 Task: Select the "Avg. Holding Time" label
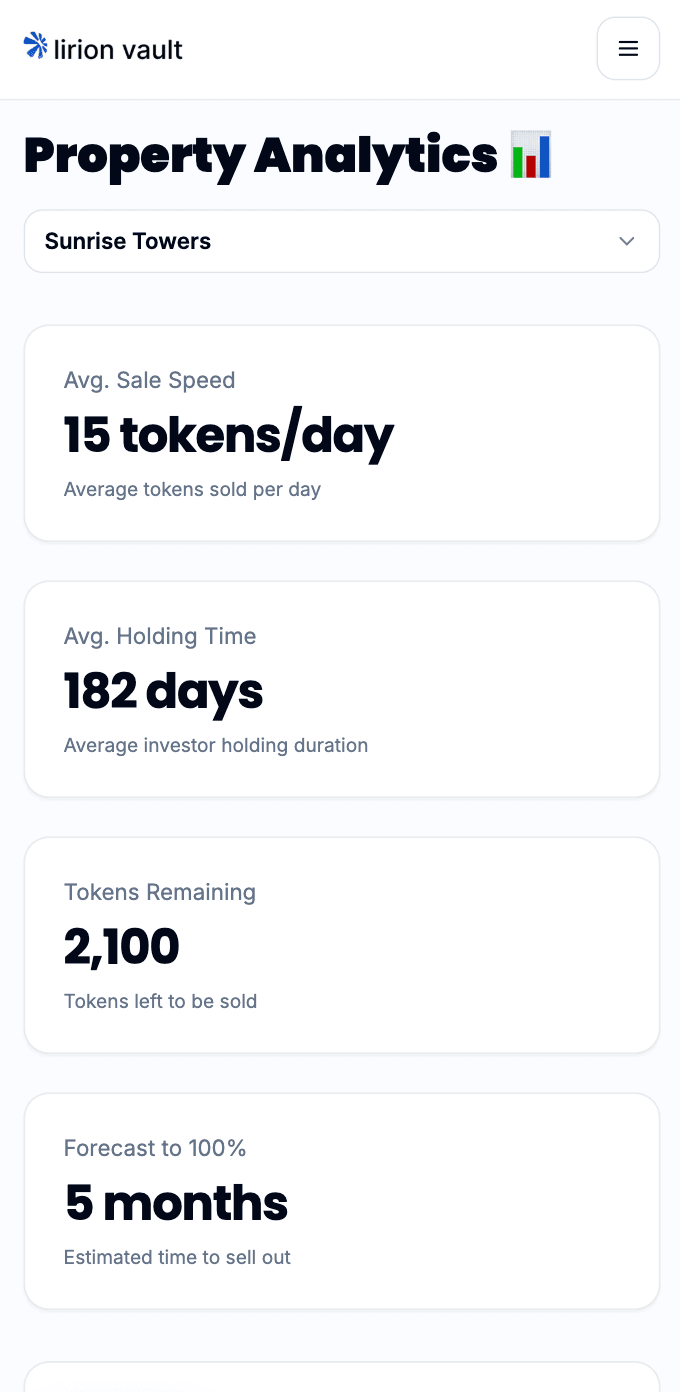point(160,636)
